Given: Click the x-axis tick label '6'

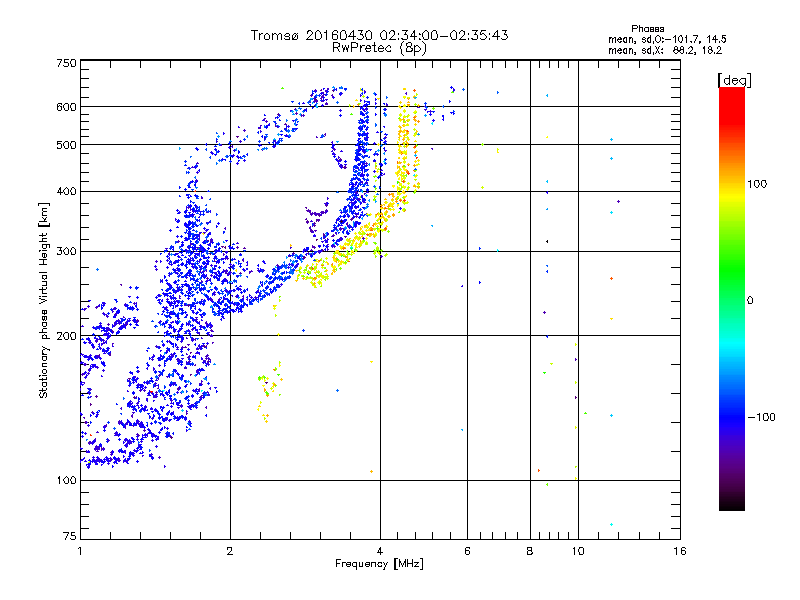Looking at the screenshot, I should 467,551.
